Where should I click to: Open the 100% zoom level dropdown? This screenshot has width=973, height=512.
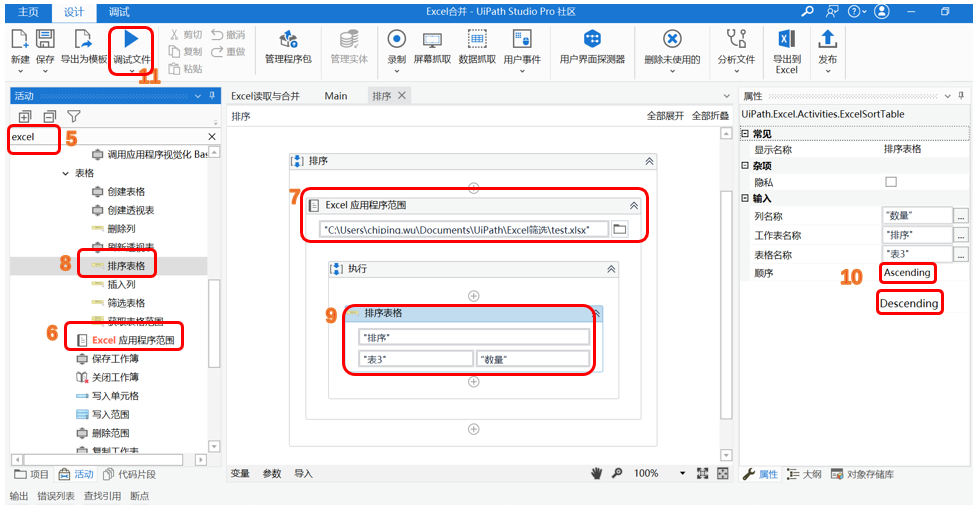coord(683,474)
